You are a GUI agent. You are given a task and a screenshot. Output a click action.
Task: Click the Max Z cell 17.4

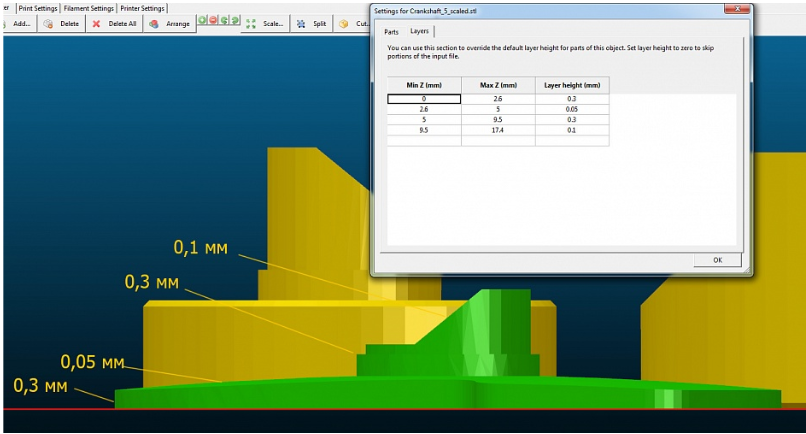click(x=498, y=130)
